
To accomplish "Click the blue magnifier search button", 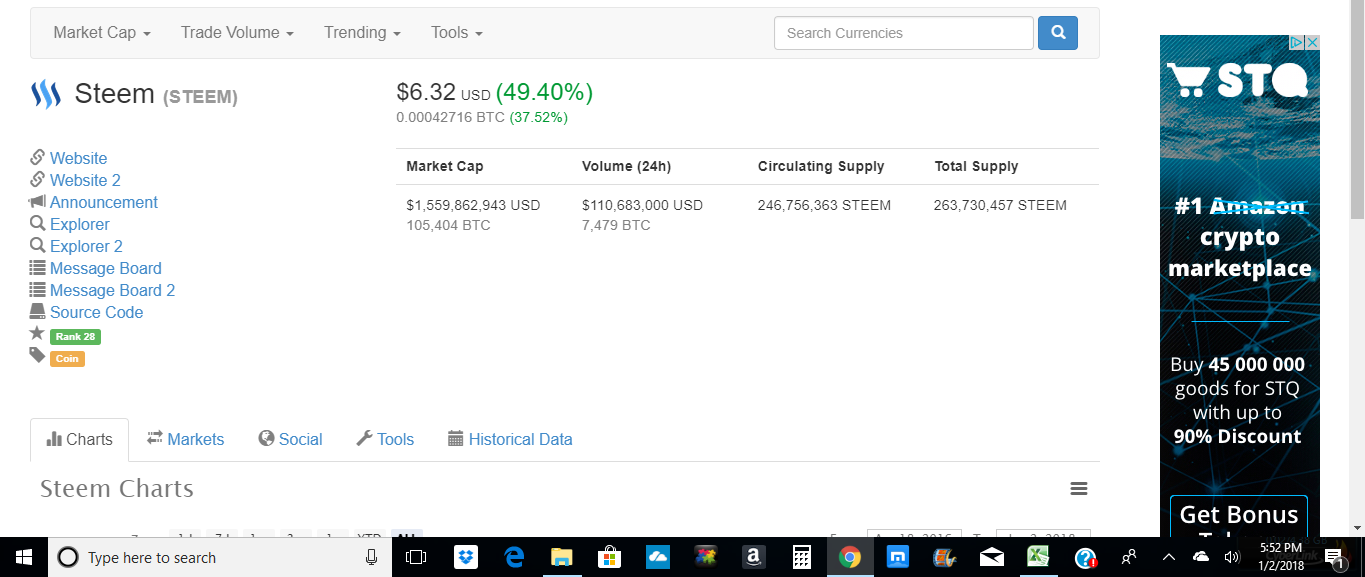I will click(x=1058, y=33).
